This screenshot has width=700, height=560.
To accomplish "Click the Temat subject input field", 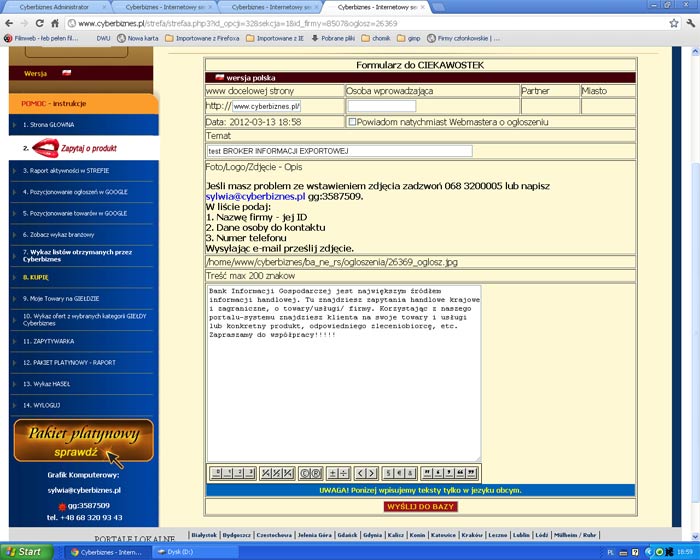I will (x=338, y=151).
